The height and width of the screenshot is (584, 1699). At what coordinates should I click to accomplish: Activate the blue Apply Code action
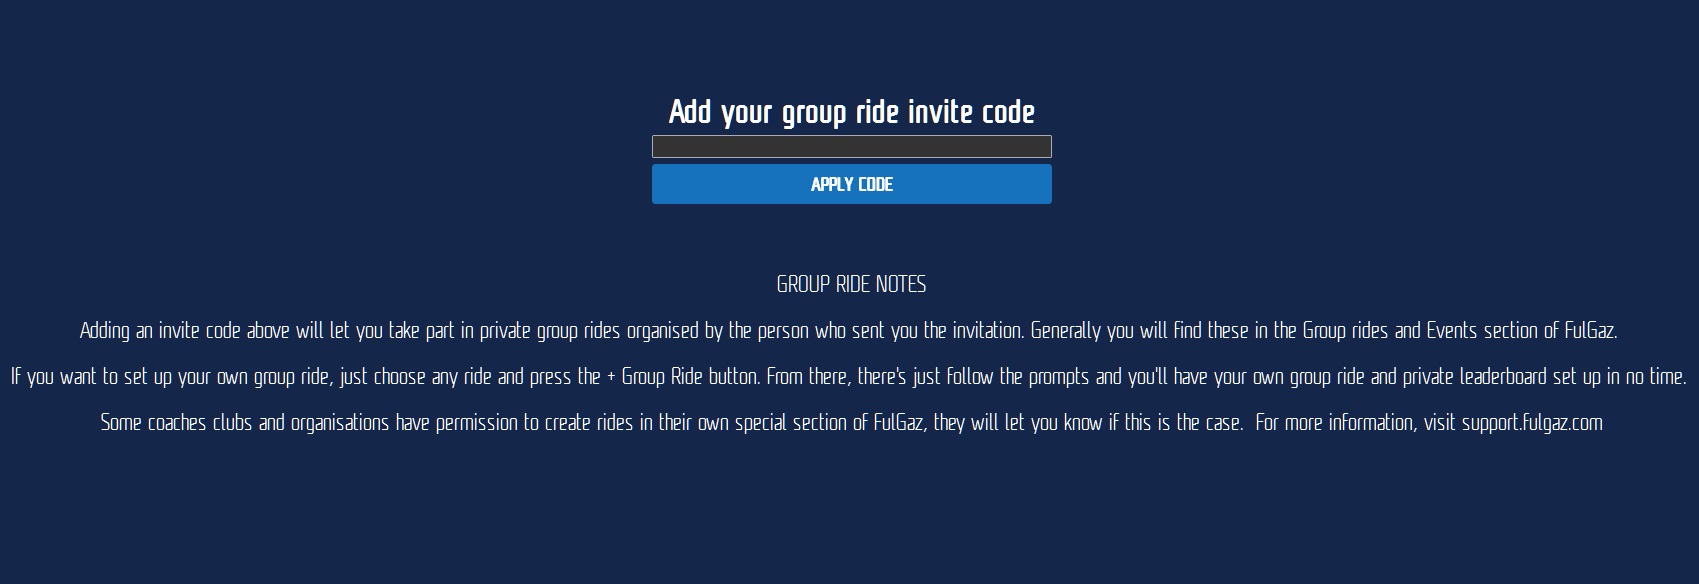(x=851, y=184)
